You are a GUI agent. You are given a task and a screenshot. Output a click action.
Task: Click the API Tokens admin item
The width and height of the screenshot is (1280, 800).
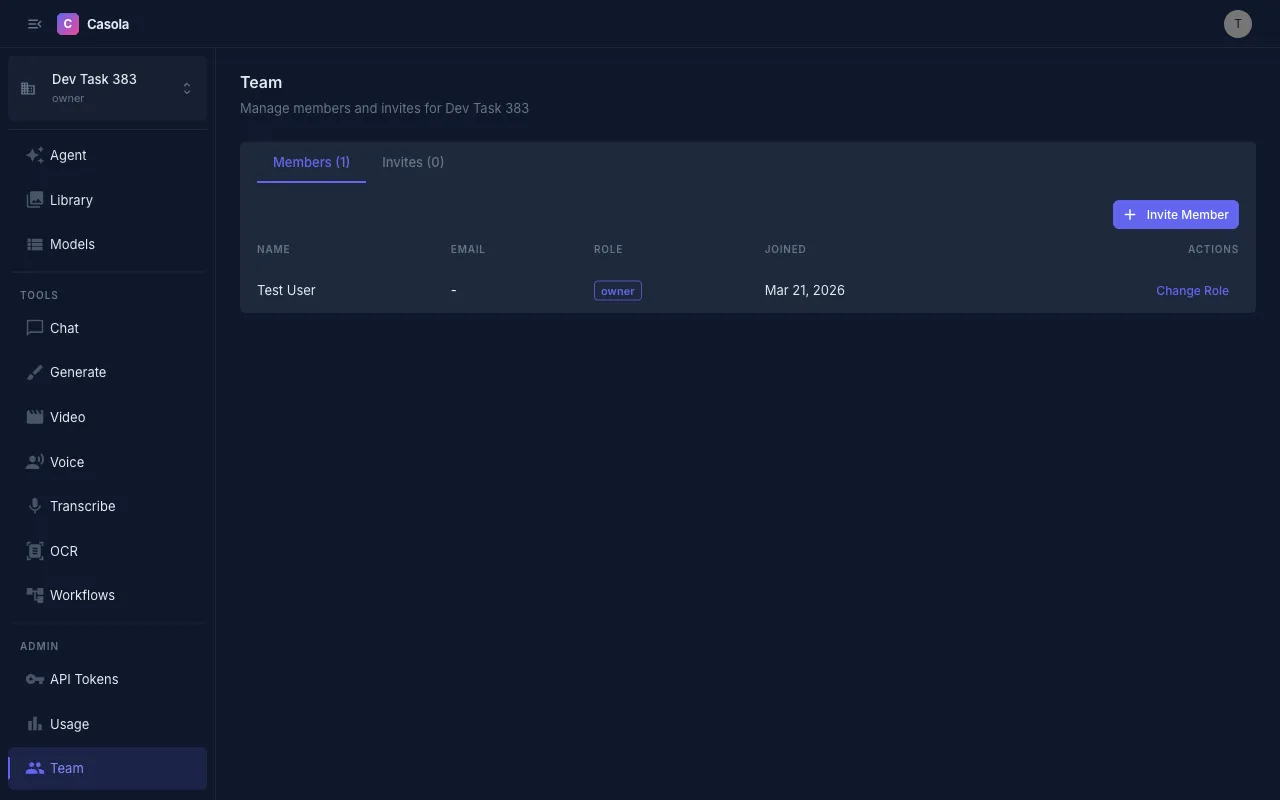click(84, 679)
